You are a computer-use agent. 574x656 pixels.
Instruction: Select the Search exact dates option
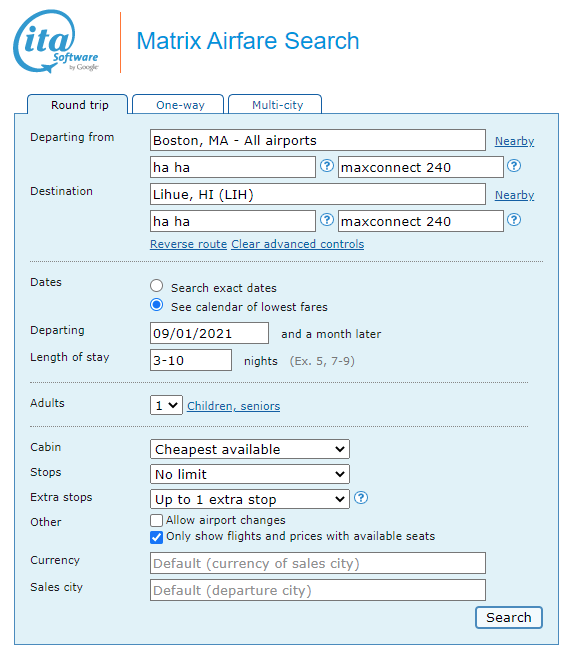pyautogui.click(x=156, y=286)
